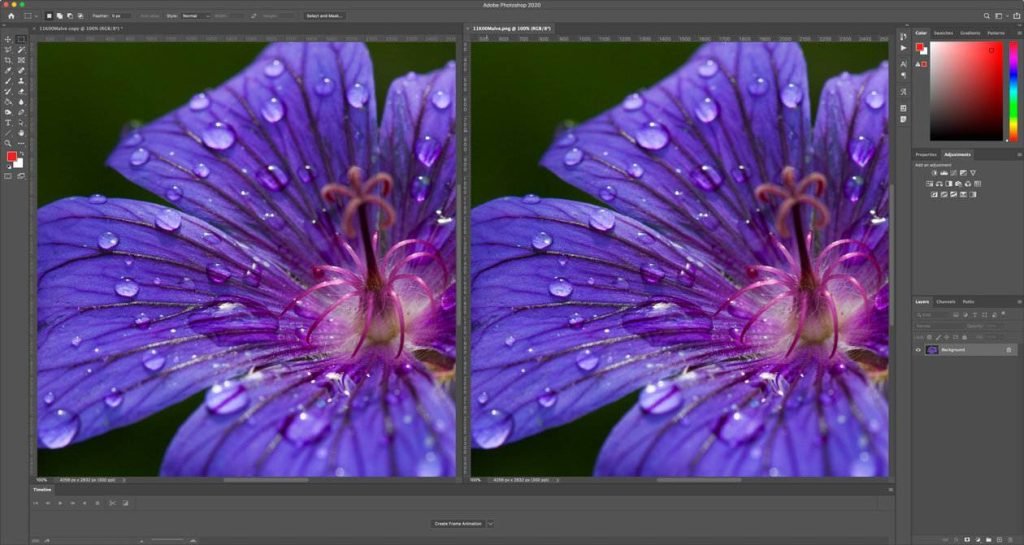
Task: Open the search icon at top right
Action: [x=987, y=16]
